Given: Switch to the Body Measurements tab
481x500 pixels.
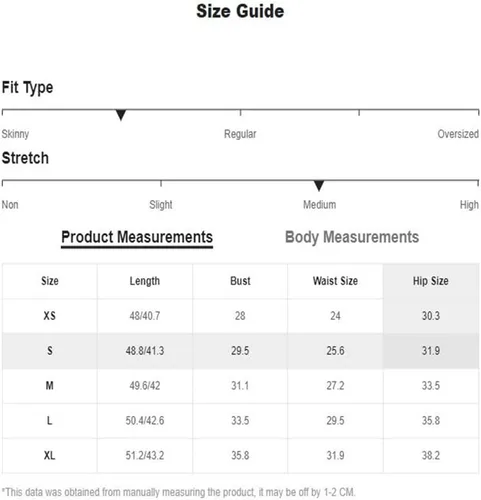Looking at the screenshot, I should pyautogui.click(x=352, y=237).
